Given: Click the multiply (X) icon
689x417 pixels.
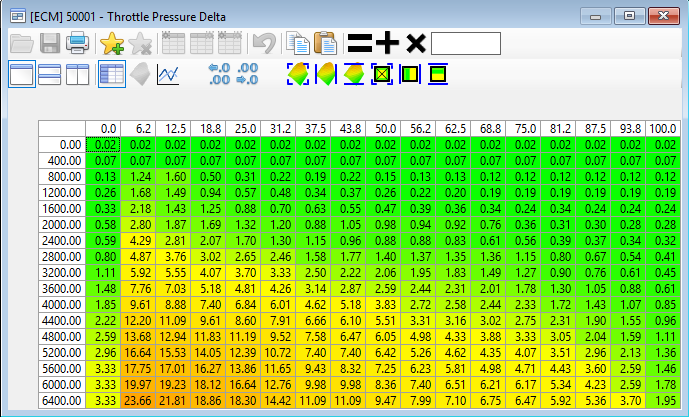Looking at the screenshot, I should pos(416,43).
